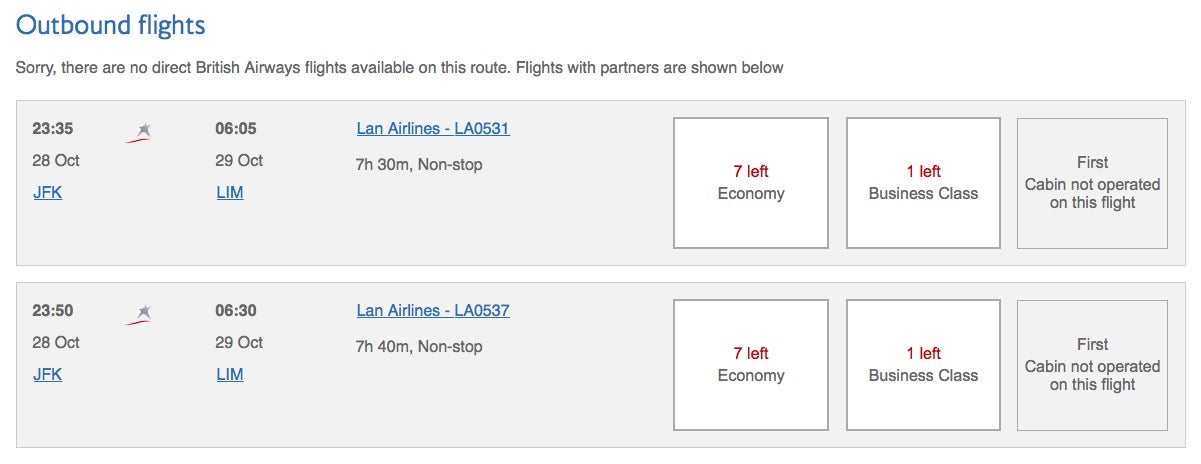
Task: Open the LIM airport link for the 06:30 arrival
Action: (x=229, y=375)
